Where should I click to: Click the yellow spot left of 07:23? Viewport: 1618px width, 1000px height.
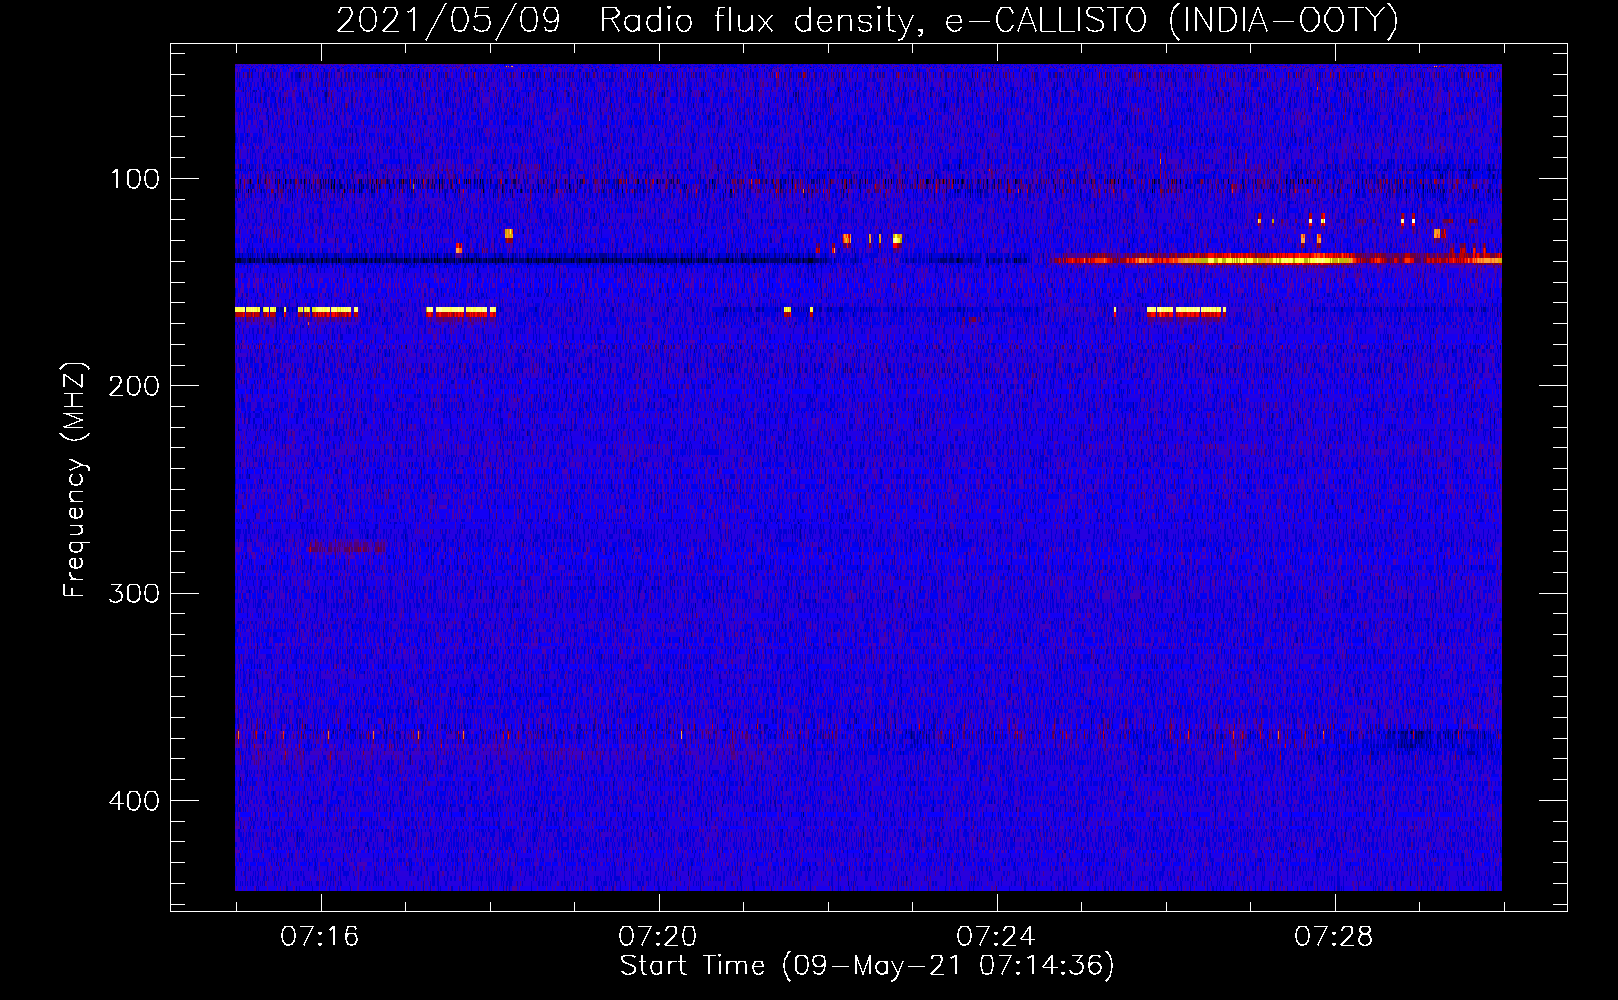pos(897,239)
